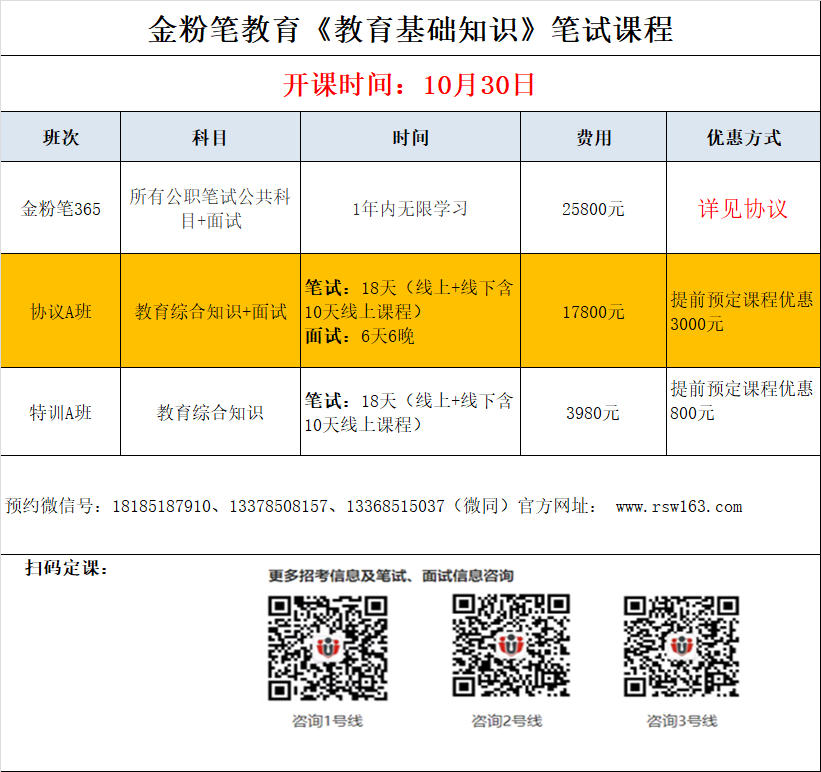Click the 金粉笔365 class cell

tap(61, 209)
